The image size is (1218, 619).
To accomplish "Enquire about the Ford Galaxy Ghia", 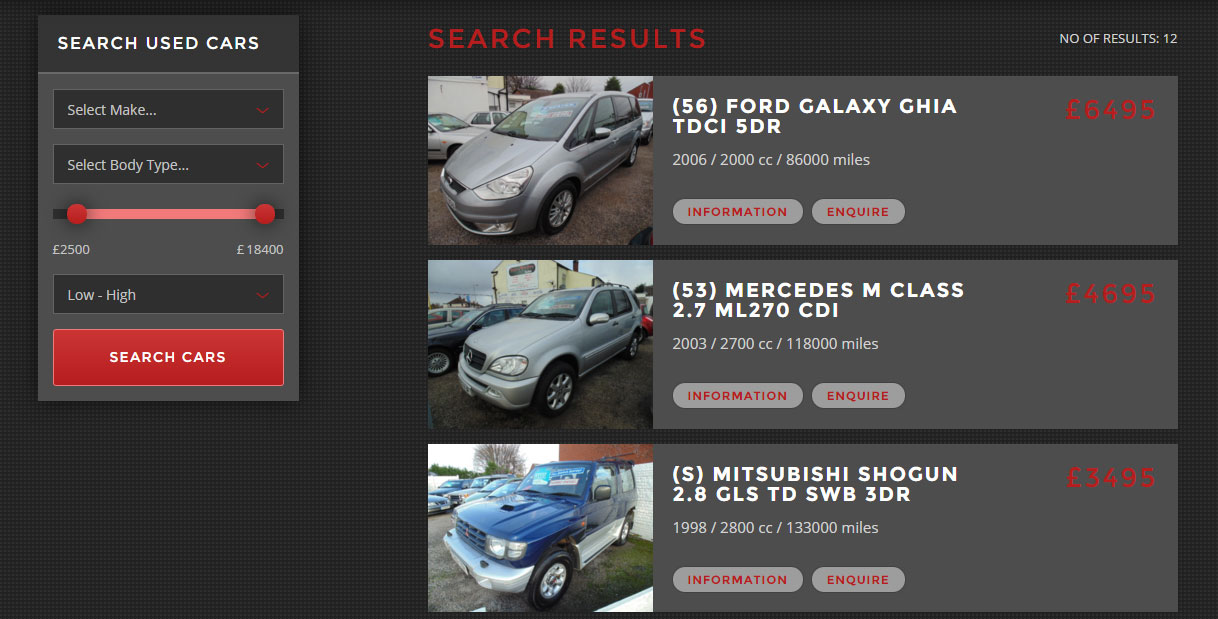I will tap(858, 211).
